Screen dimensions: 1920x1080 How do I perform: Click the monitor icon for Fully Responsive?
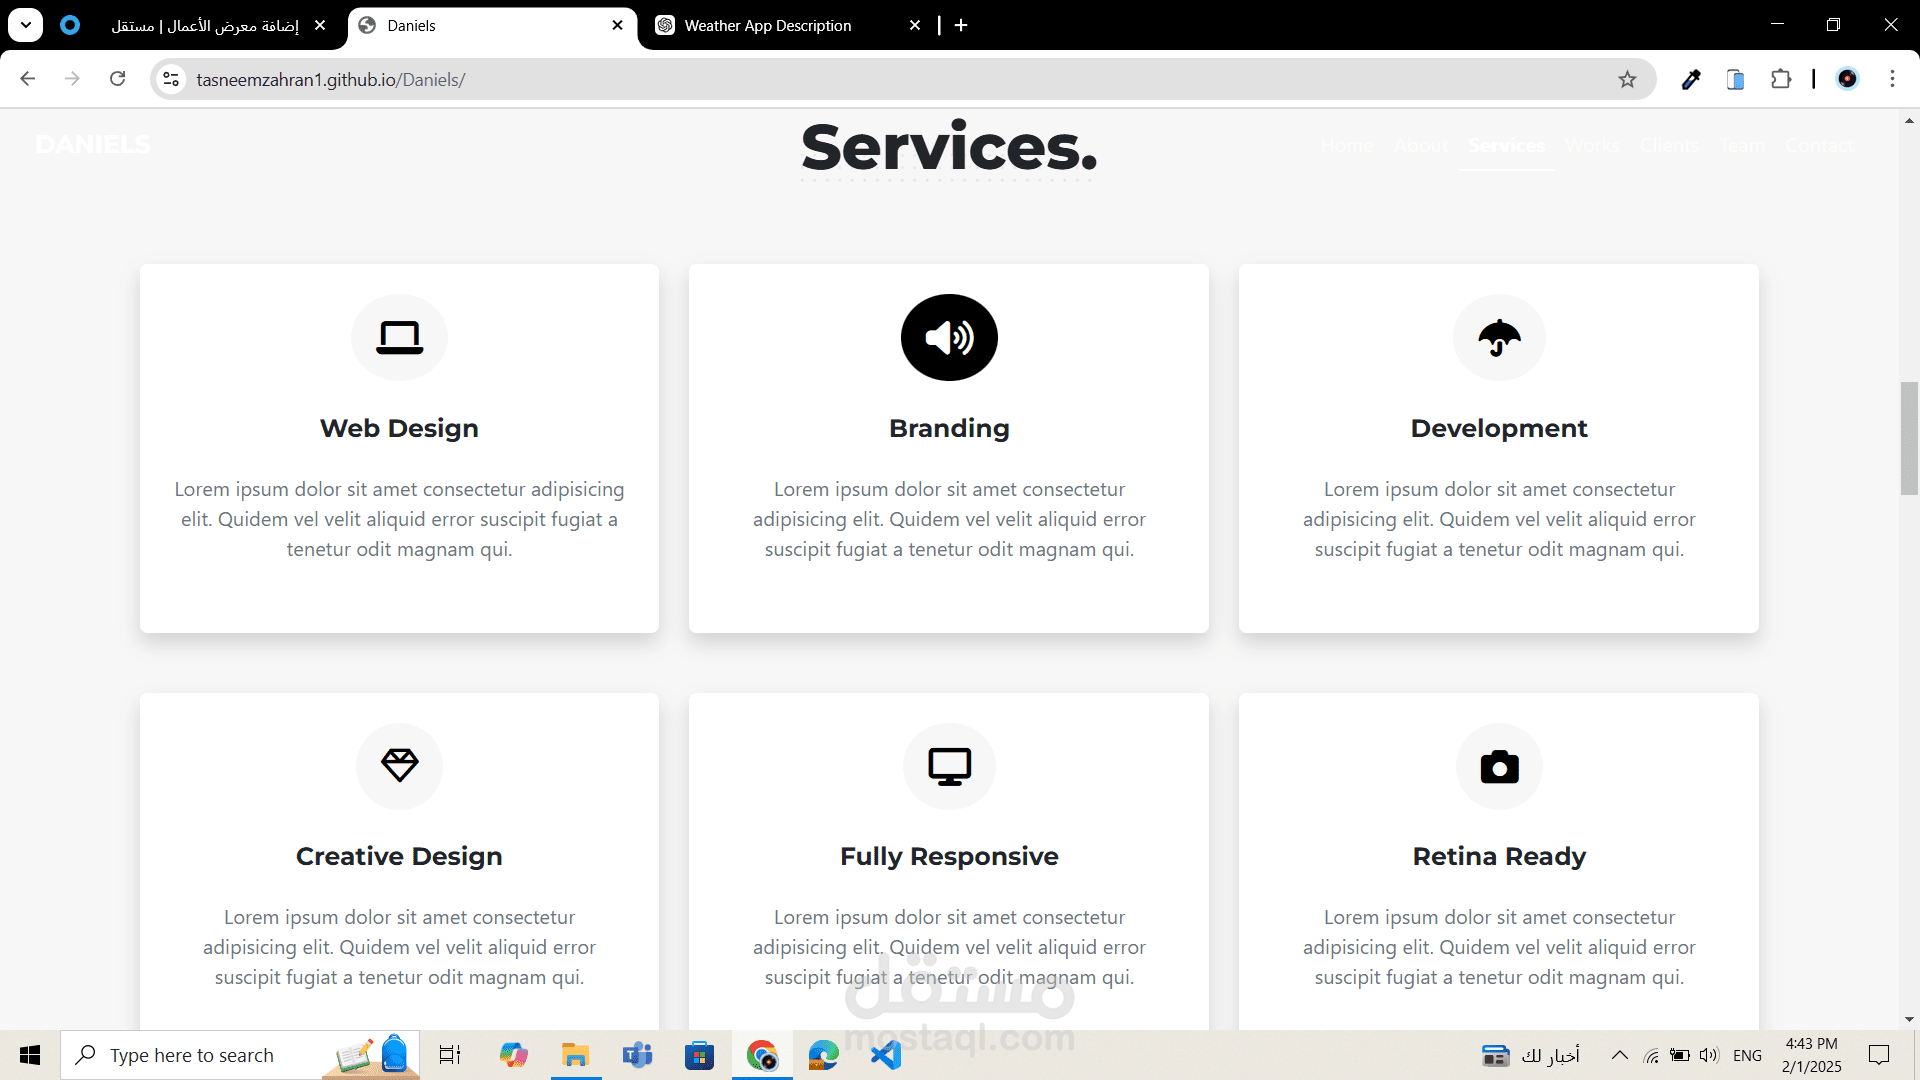pos(949,766)
